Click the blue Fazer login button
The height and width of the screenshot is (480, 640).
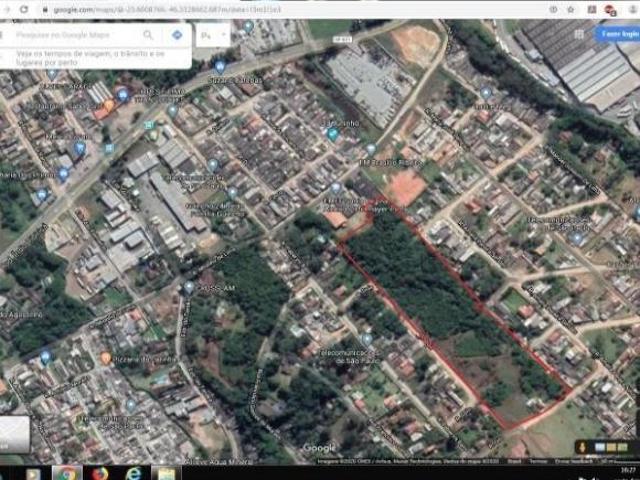point(617,34)
